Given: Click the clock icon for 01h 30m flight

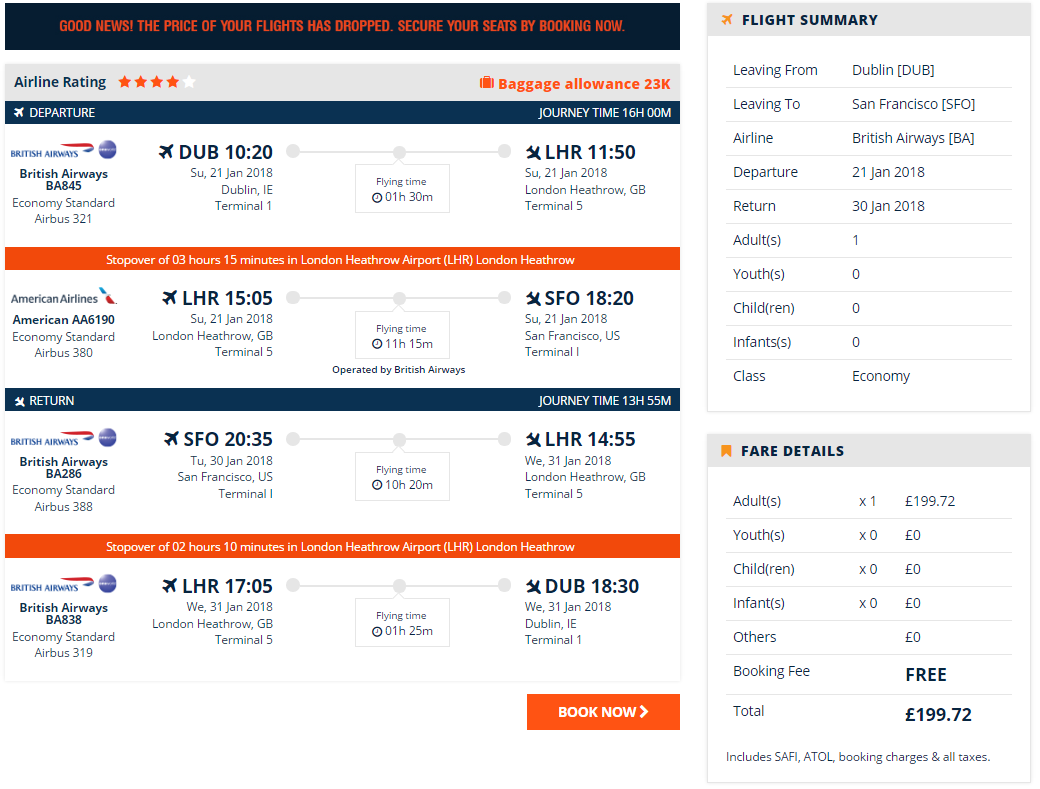Looking at the screenshot, I should 377,198.
